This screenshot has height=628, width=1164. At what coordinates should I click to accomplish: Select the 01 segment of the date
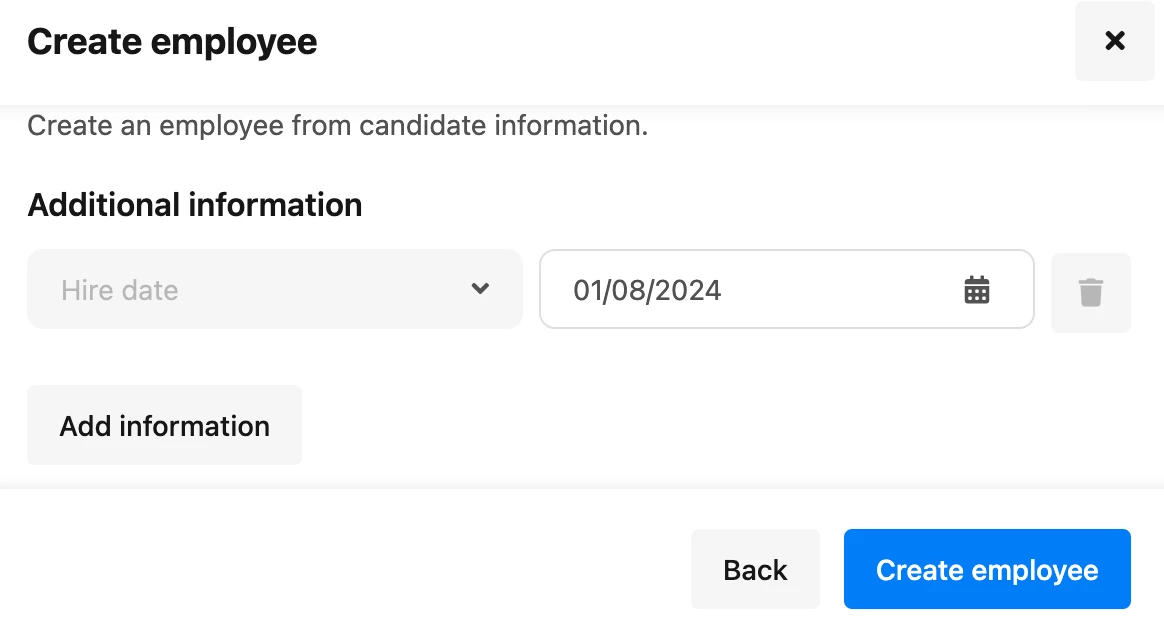(x=587, y=290)
